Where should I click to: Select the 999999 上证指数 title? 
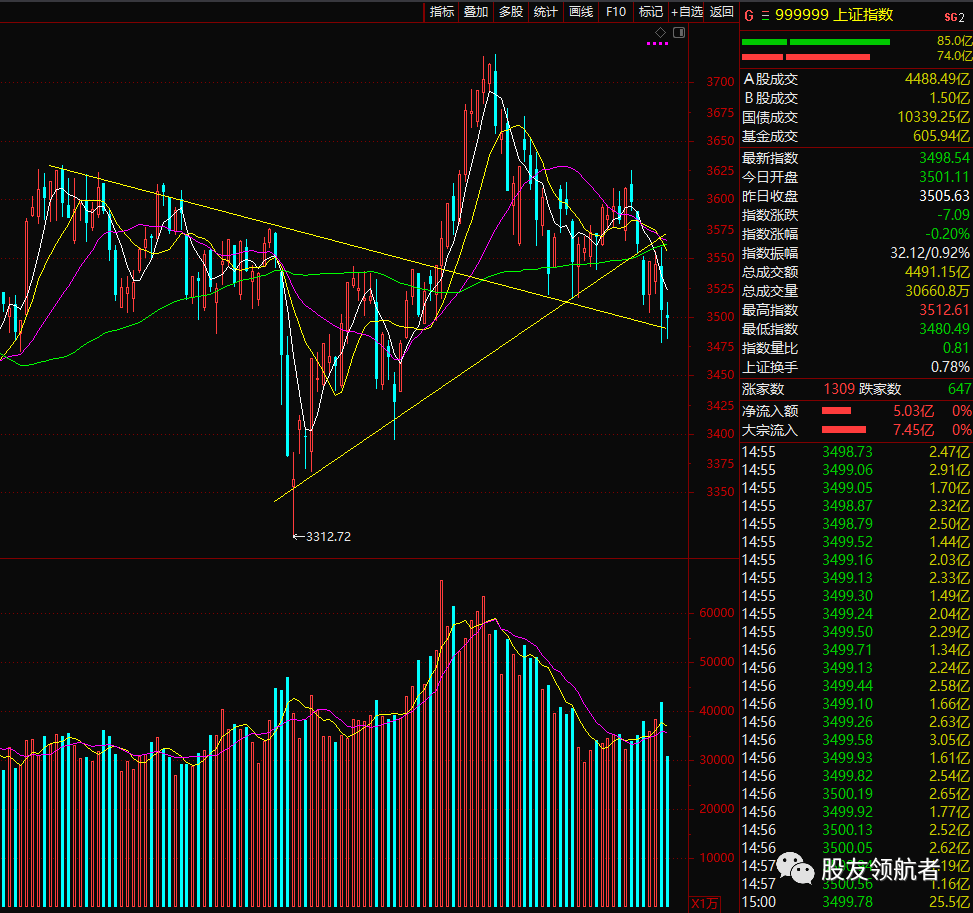point(834,14)
